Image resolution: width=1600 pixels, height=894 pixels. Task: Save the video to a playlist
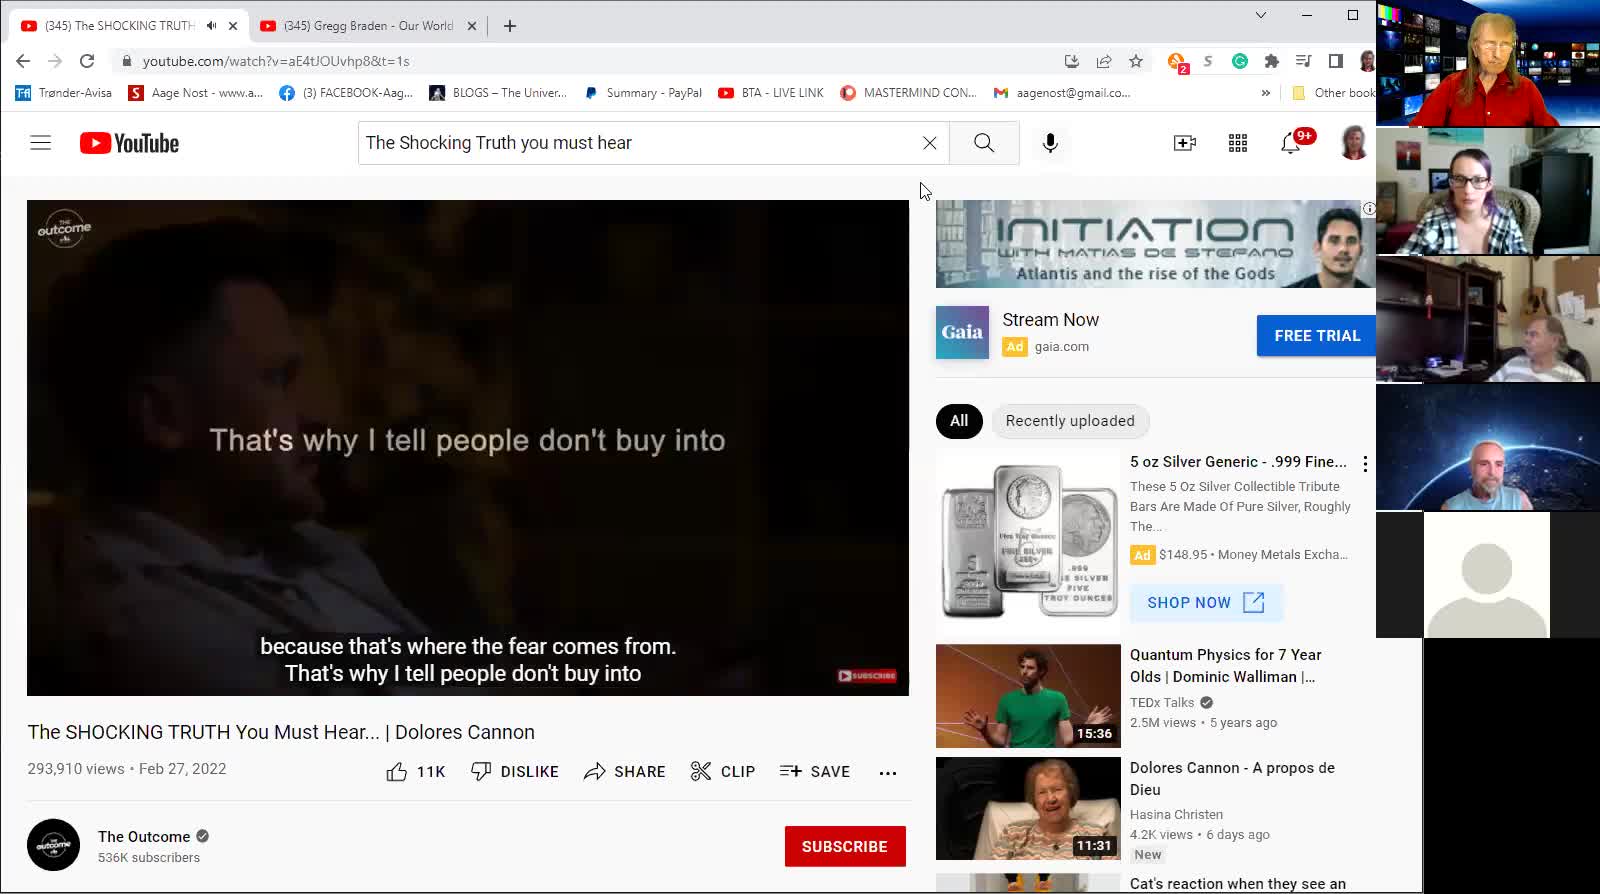(x=814, y=772)
